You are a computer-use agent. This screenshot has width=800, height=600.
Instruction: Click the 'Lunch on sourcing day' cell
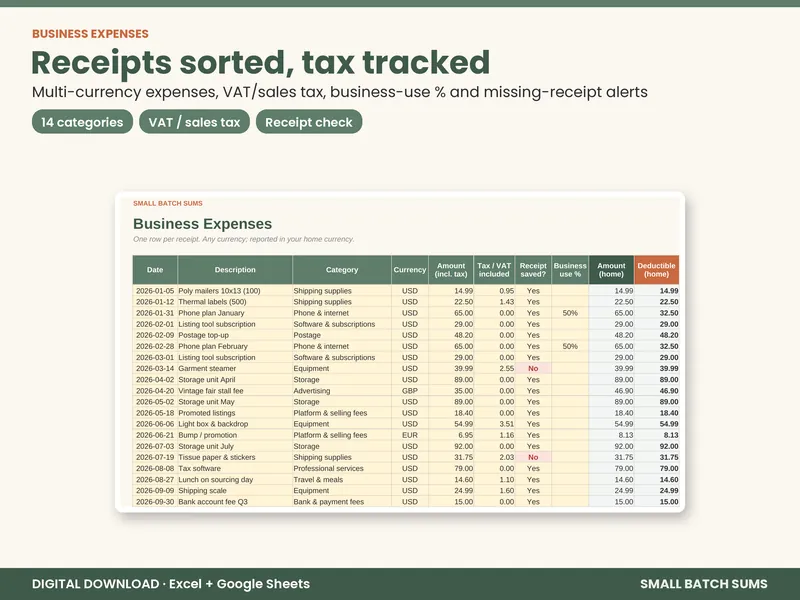coord(235,480)
